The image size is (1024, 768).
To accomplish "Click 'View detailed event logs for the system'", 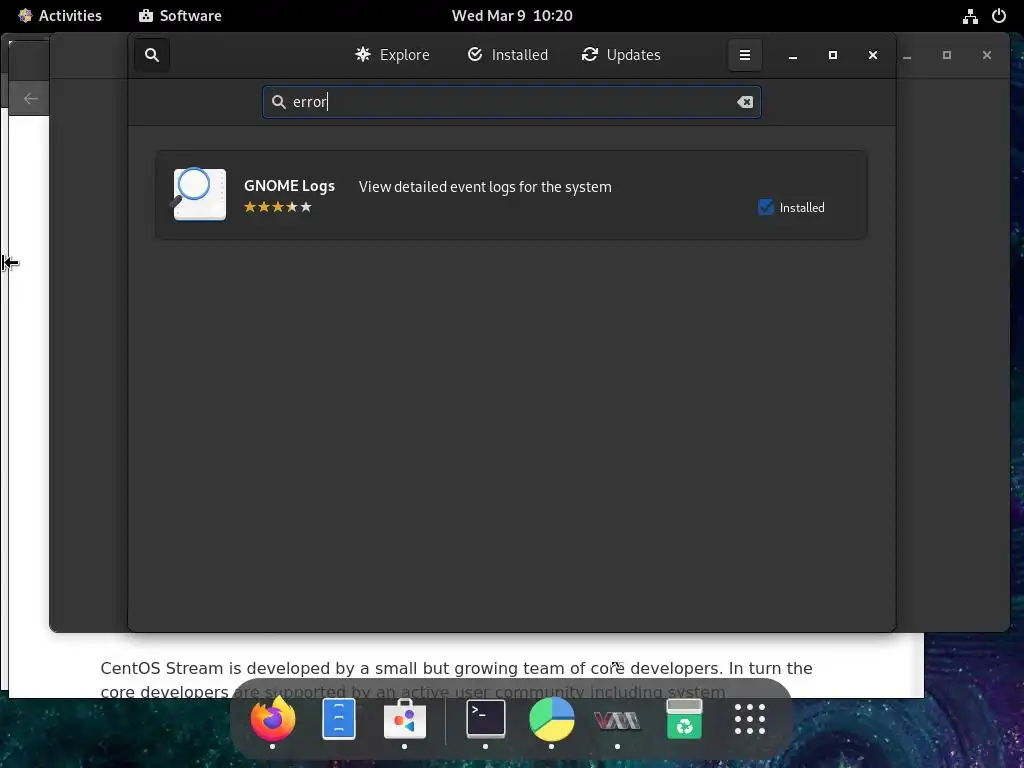I will (x=485, y=187).
